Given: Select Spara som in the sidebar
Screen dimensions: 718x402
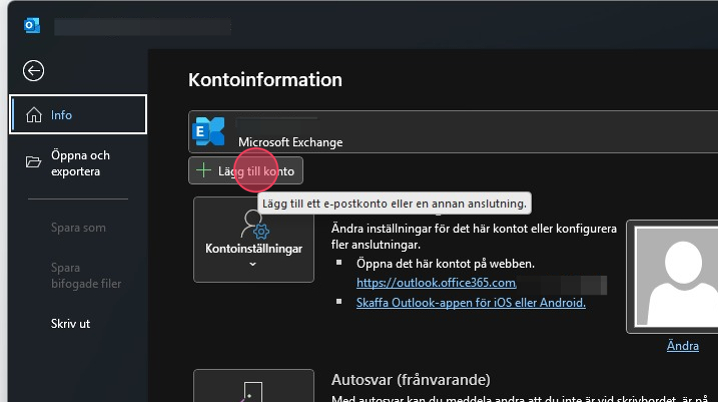Looking at the screenshot, I should [78, 228].
